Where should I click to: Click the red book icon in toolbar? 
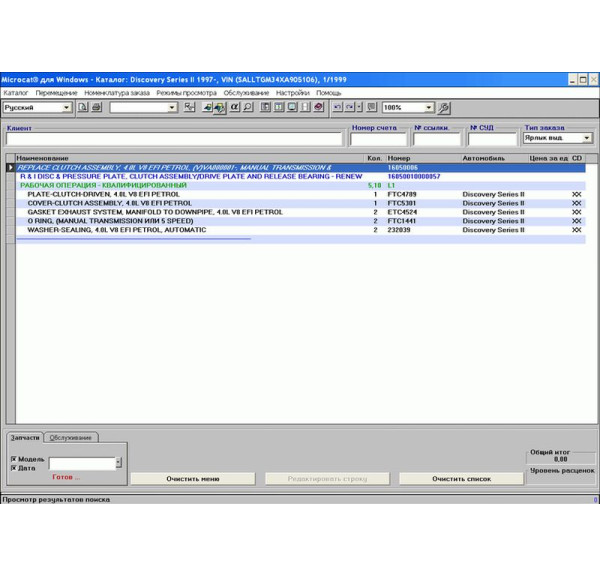coord(318,108)
